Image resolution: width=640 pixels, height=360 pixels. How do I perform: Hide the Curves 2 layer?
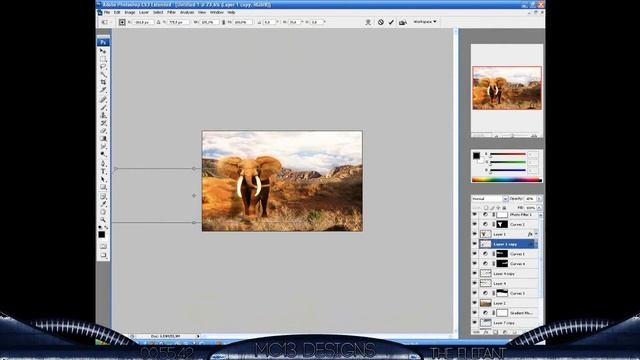point(475,224)
